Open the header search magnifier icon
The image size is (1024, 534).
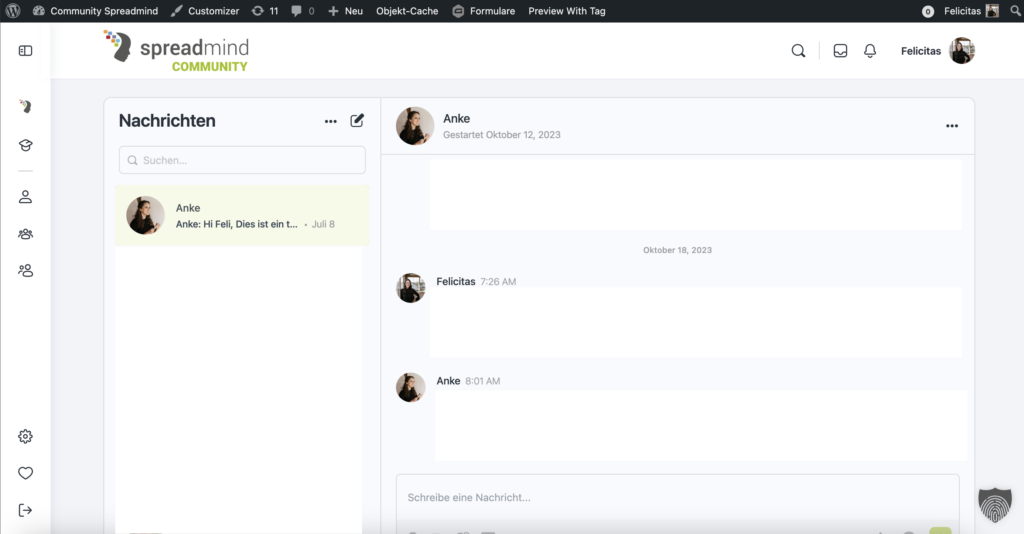(x=798, y=51)
